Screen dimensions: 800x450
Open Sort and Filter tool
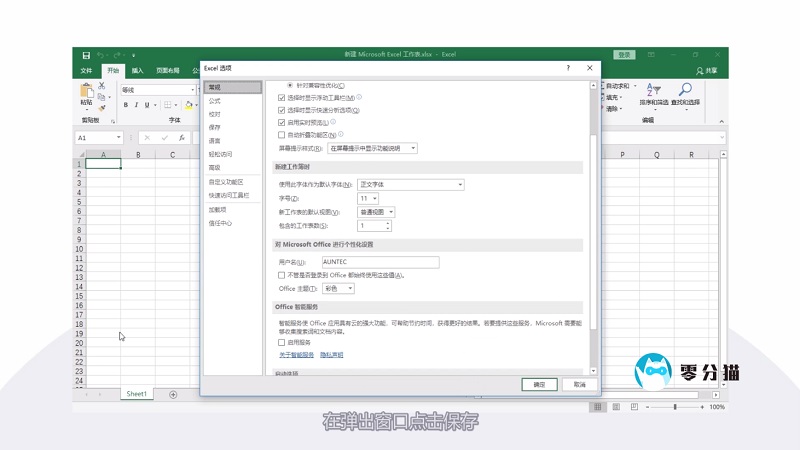click(x=653, y=93)
